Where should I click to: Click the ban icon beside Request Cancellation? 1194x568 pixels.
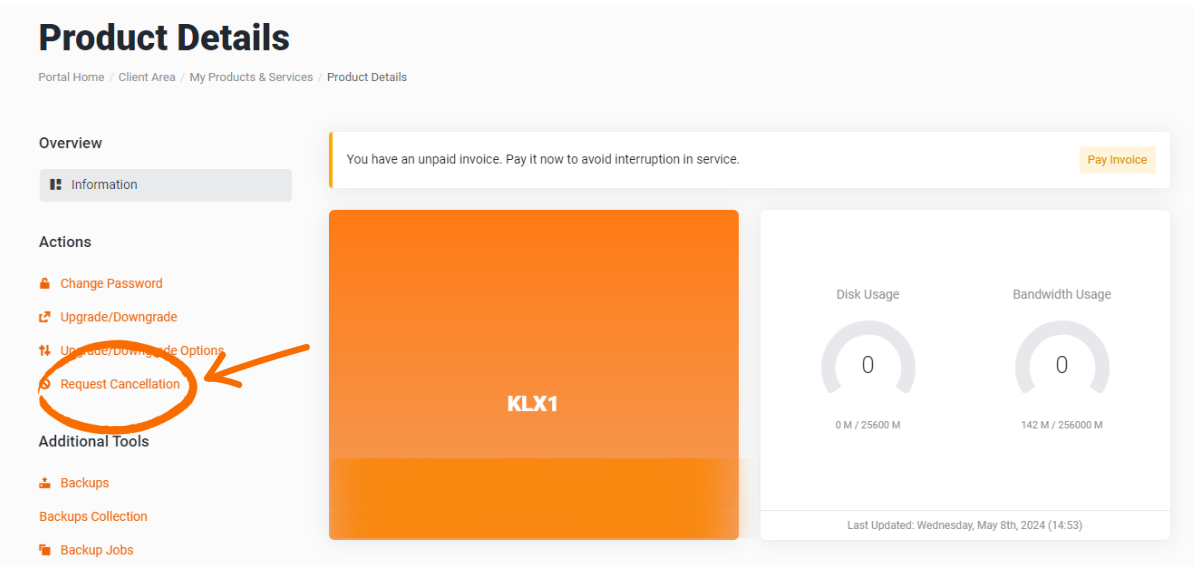click(x=44, y=384)
